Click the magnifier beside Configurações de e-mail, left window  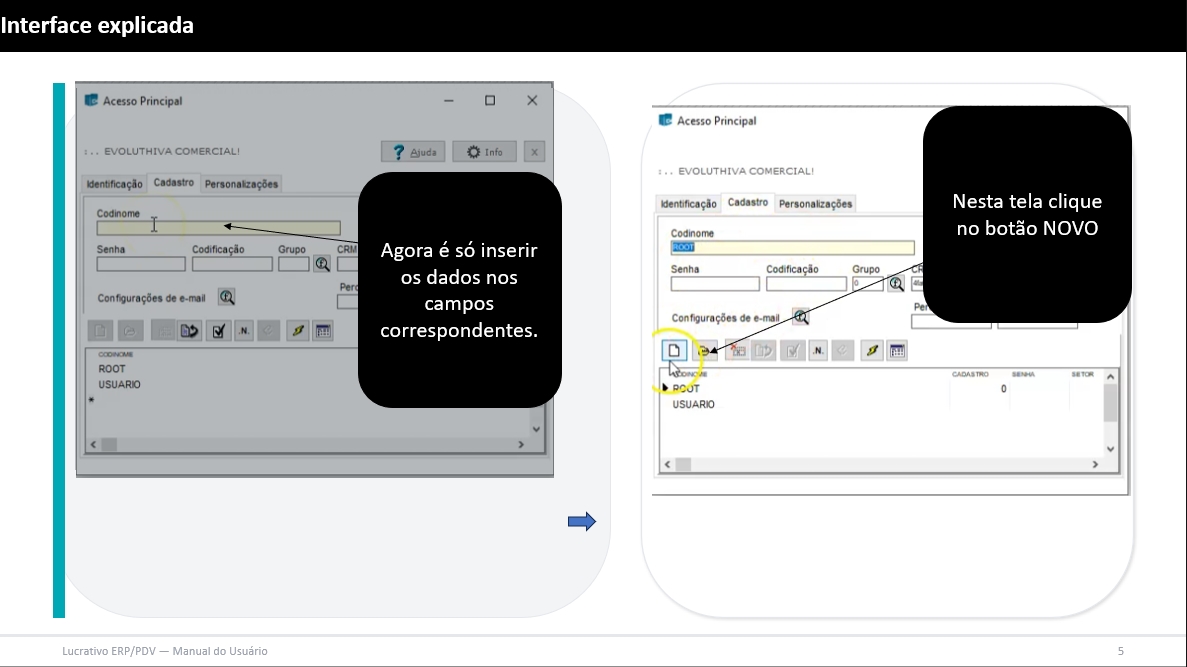coord(227,297)
